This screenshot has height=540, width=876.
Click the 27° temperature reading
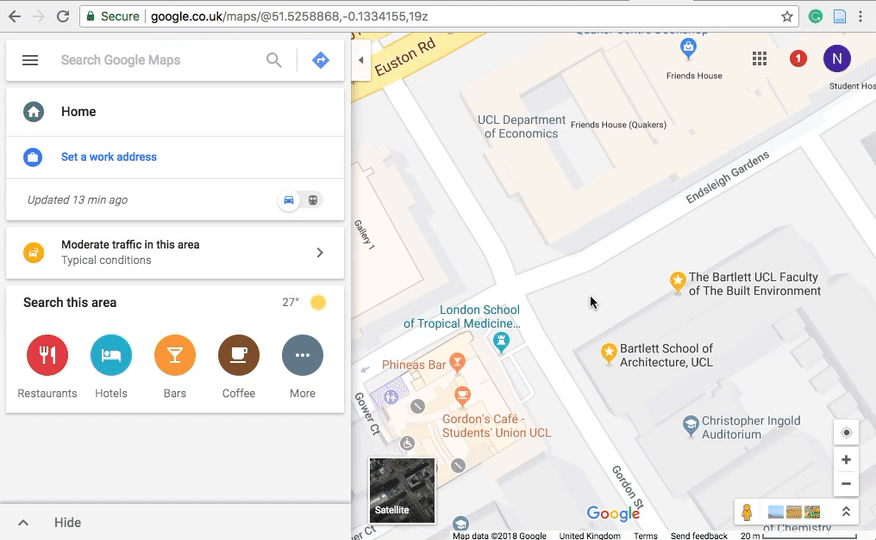click(291, 303)
